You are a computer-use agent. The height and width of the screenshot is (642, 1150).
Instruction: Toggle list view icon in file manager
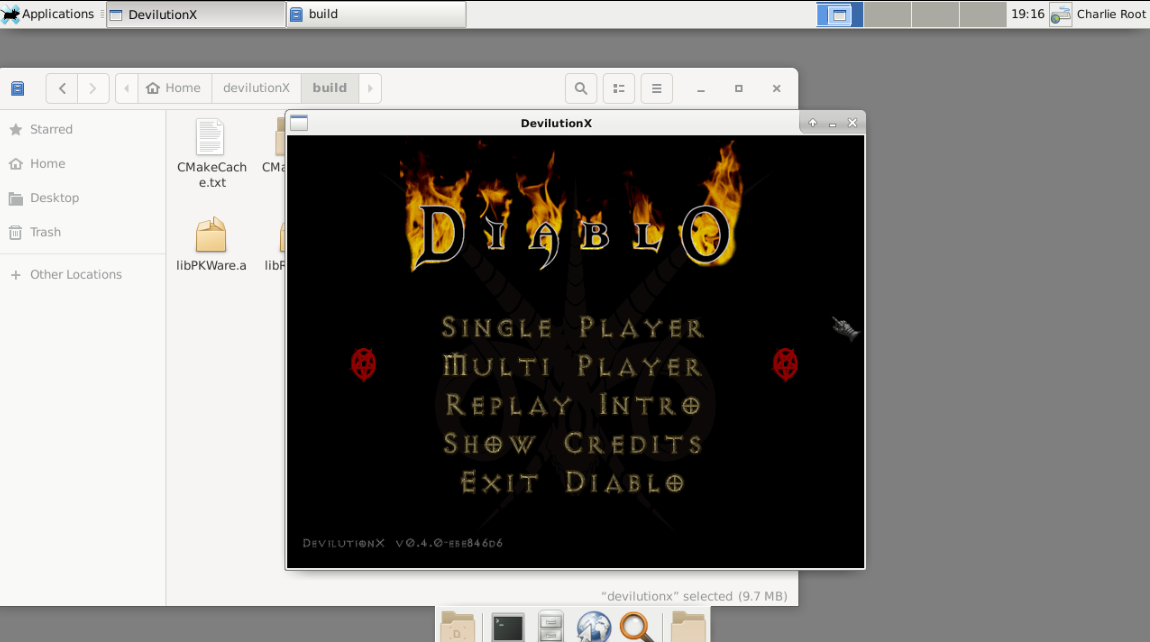click(619, 88)
